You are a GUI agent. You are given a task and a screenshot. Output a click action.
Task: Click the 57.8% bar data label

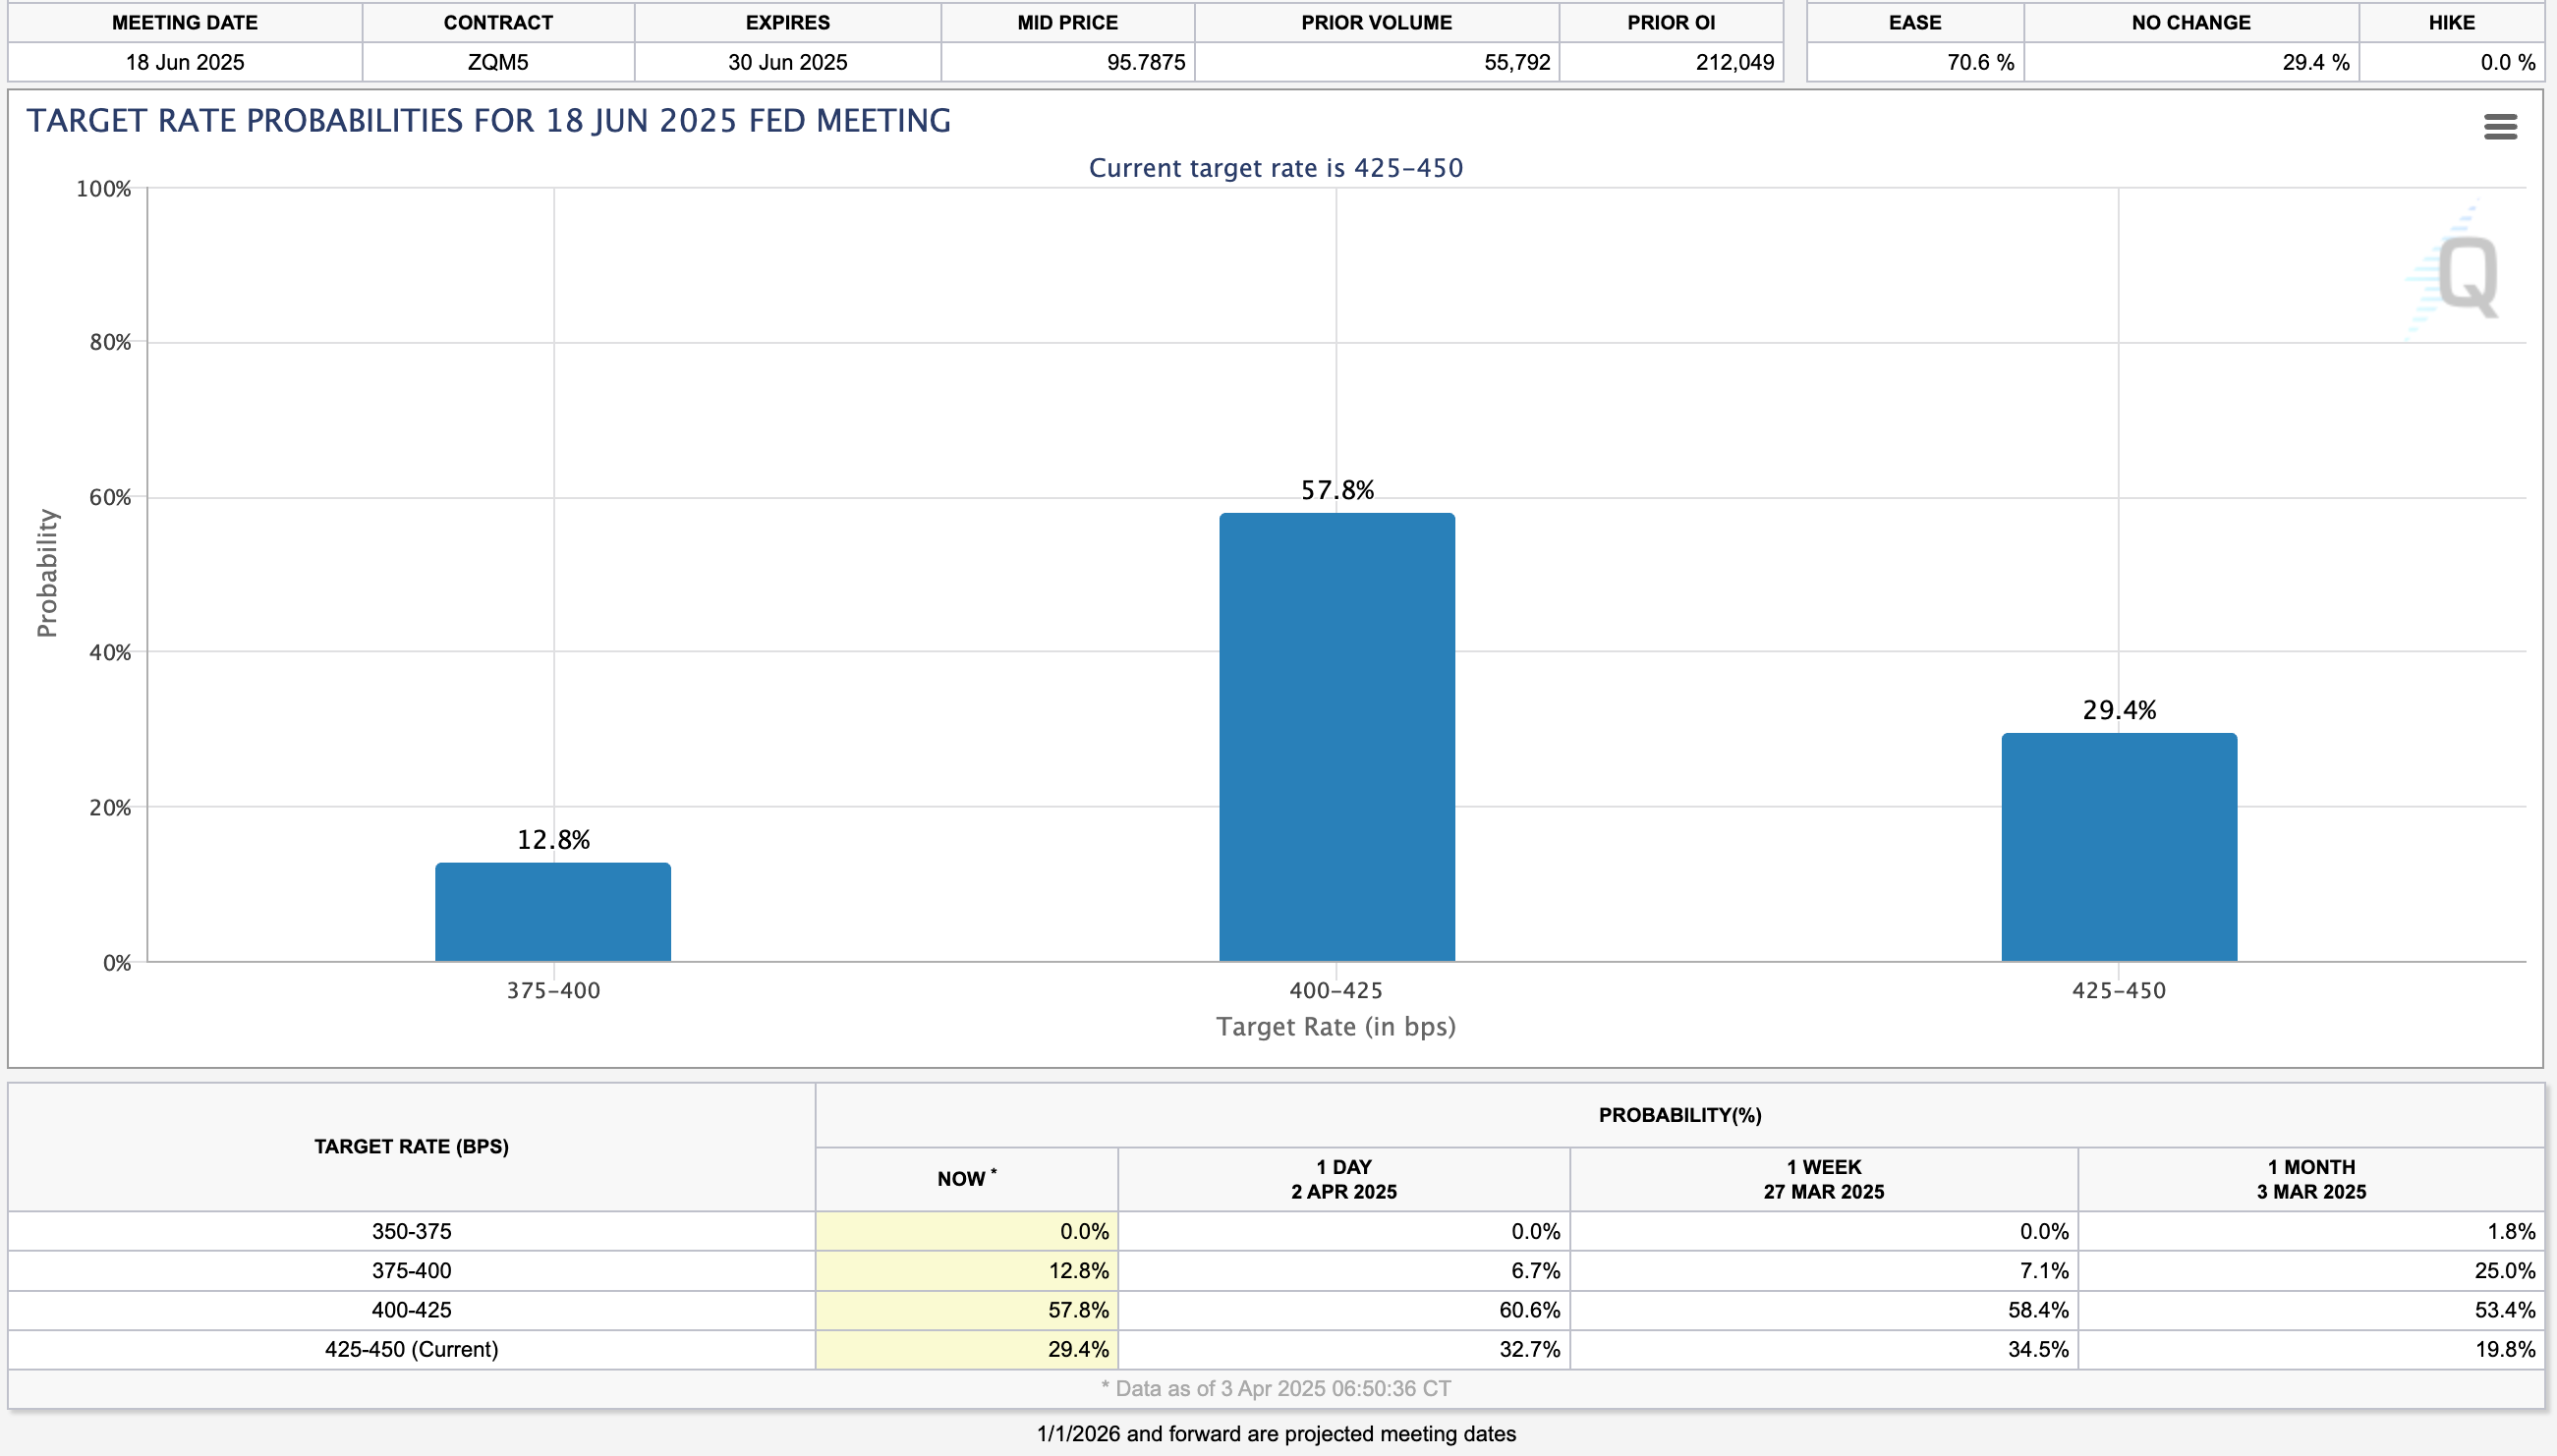coord(1336,490)
